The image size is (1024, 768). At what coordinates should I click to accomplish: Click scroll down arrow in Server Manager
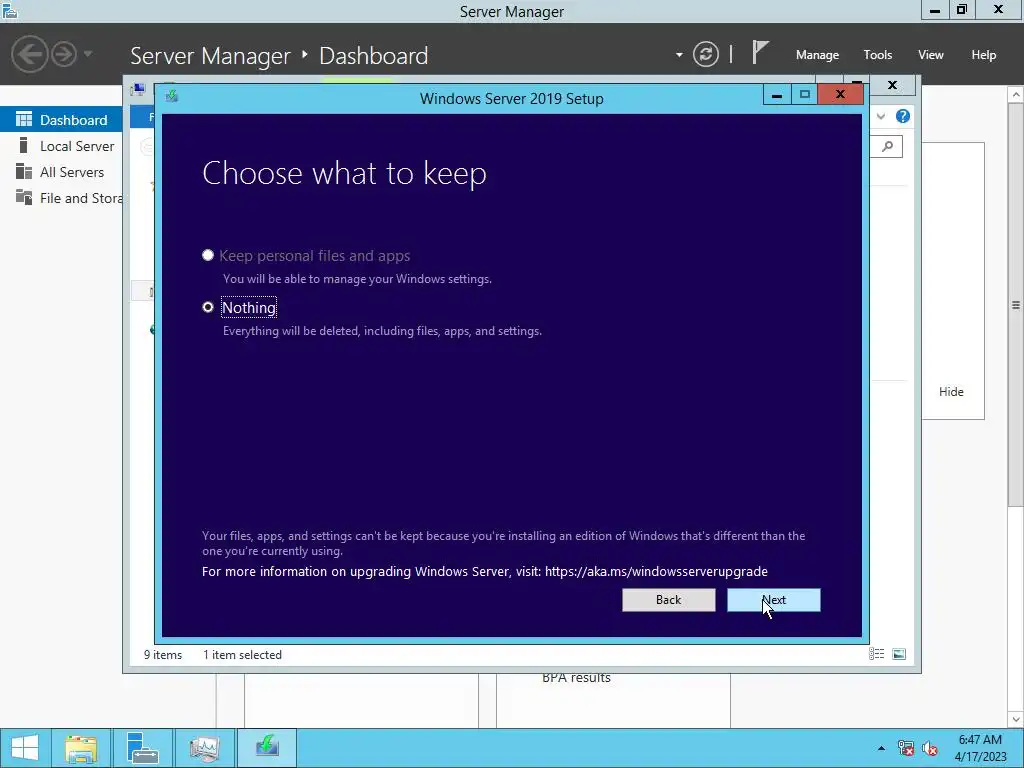(x=1016, y=720)
